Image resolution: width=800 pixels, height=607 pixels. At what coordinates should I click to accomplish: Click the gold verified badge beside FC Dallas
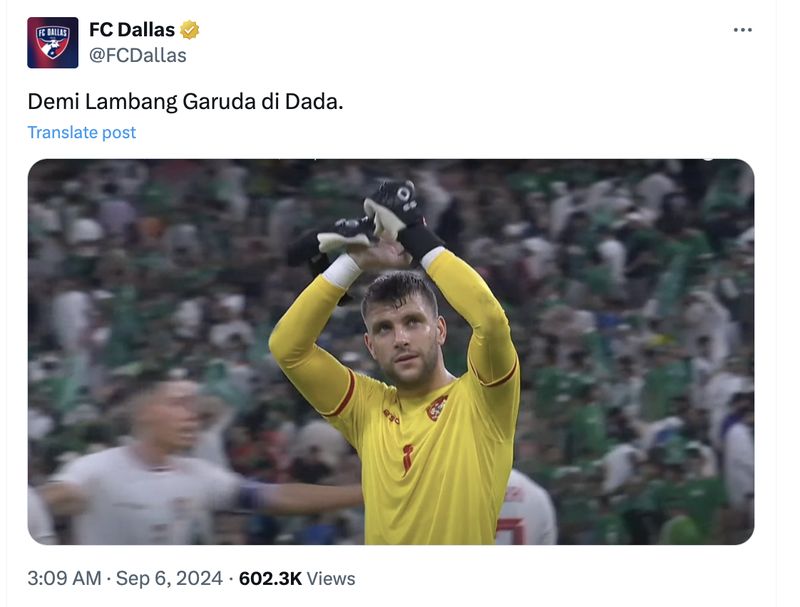pyautogui.click(x=189, y=30)
